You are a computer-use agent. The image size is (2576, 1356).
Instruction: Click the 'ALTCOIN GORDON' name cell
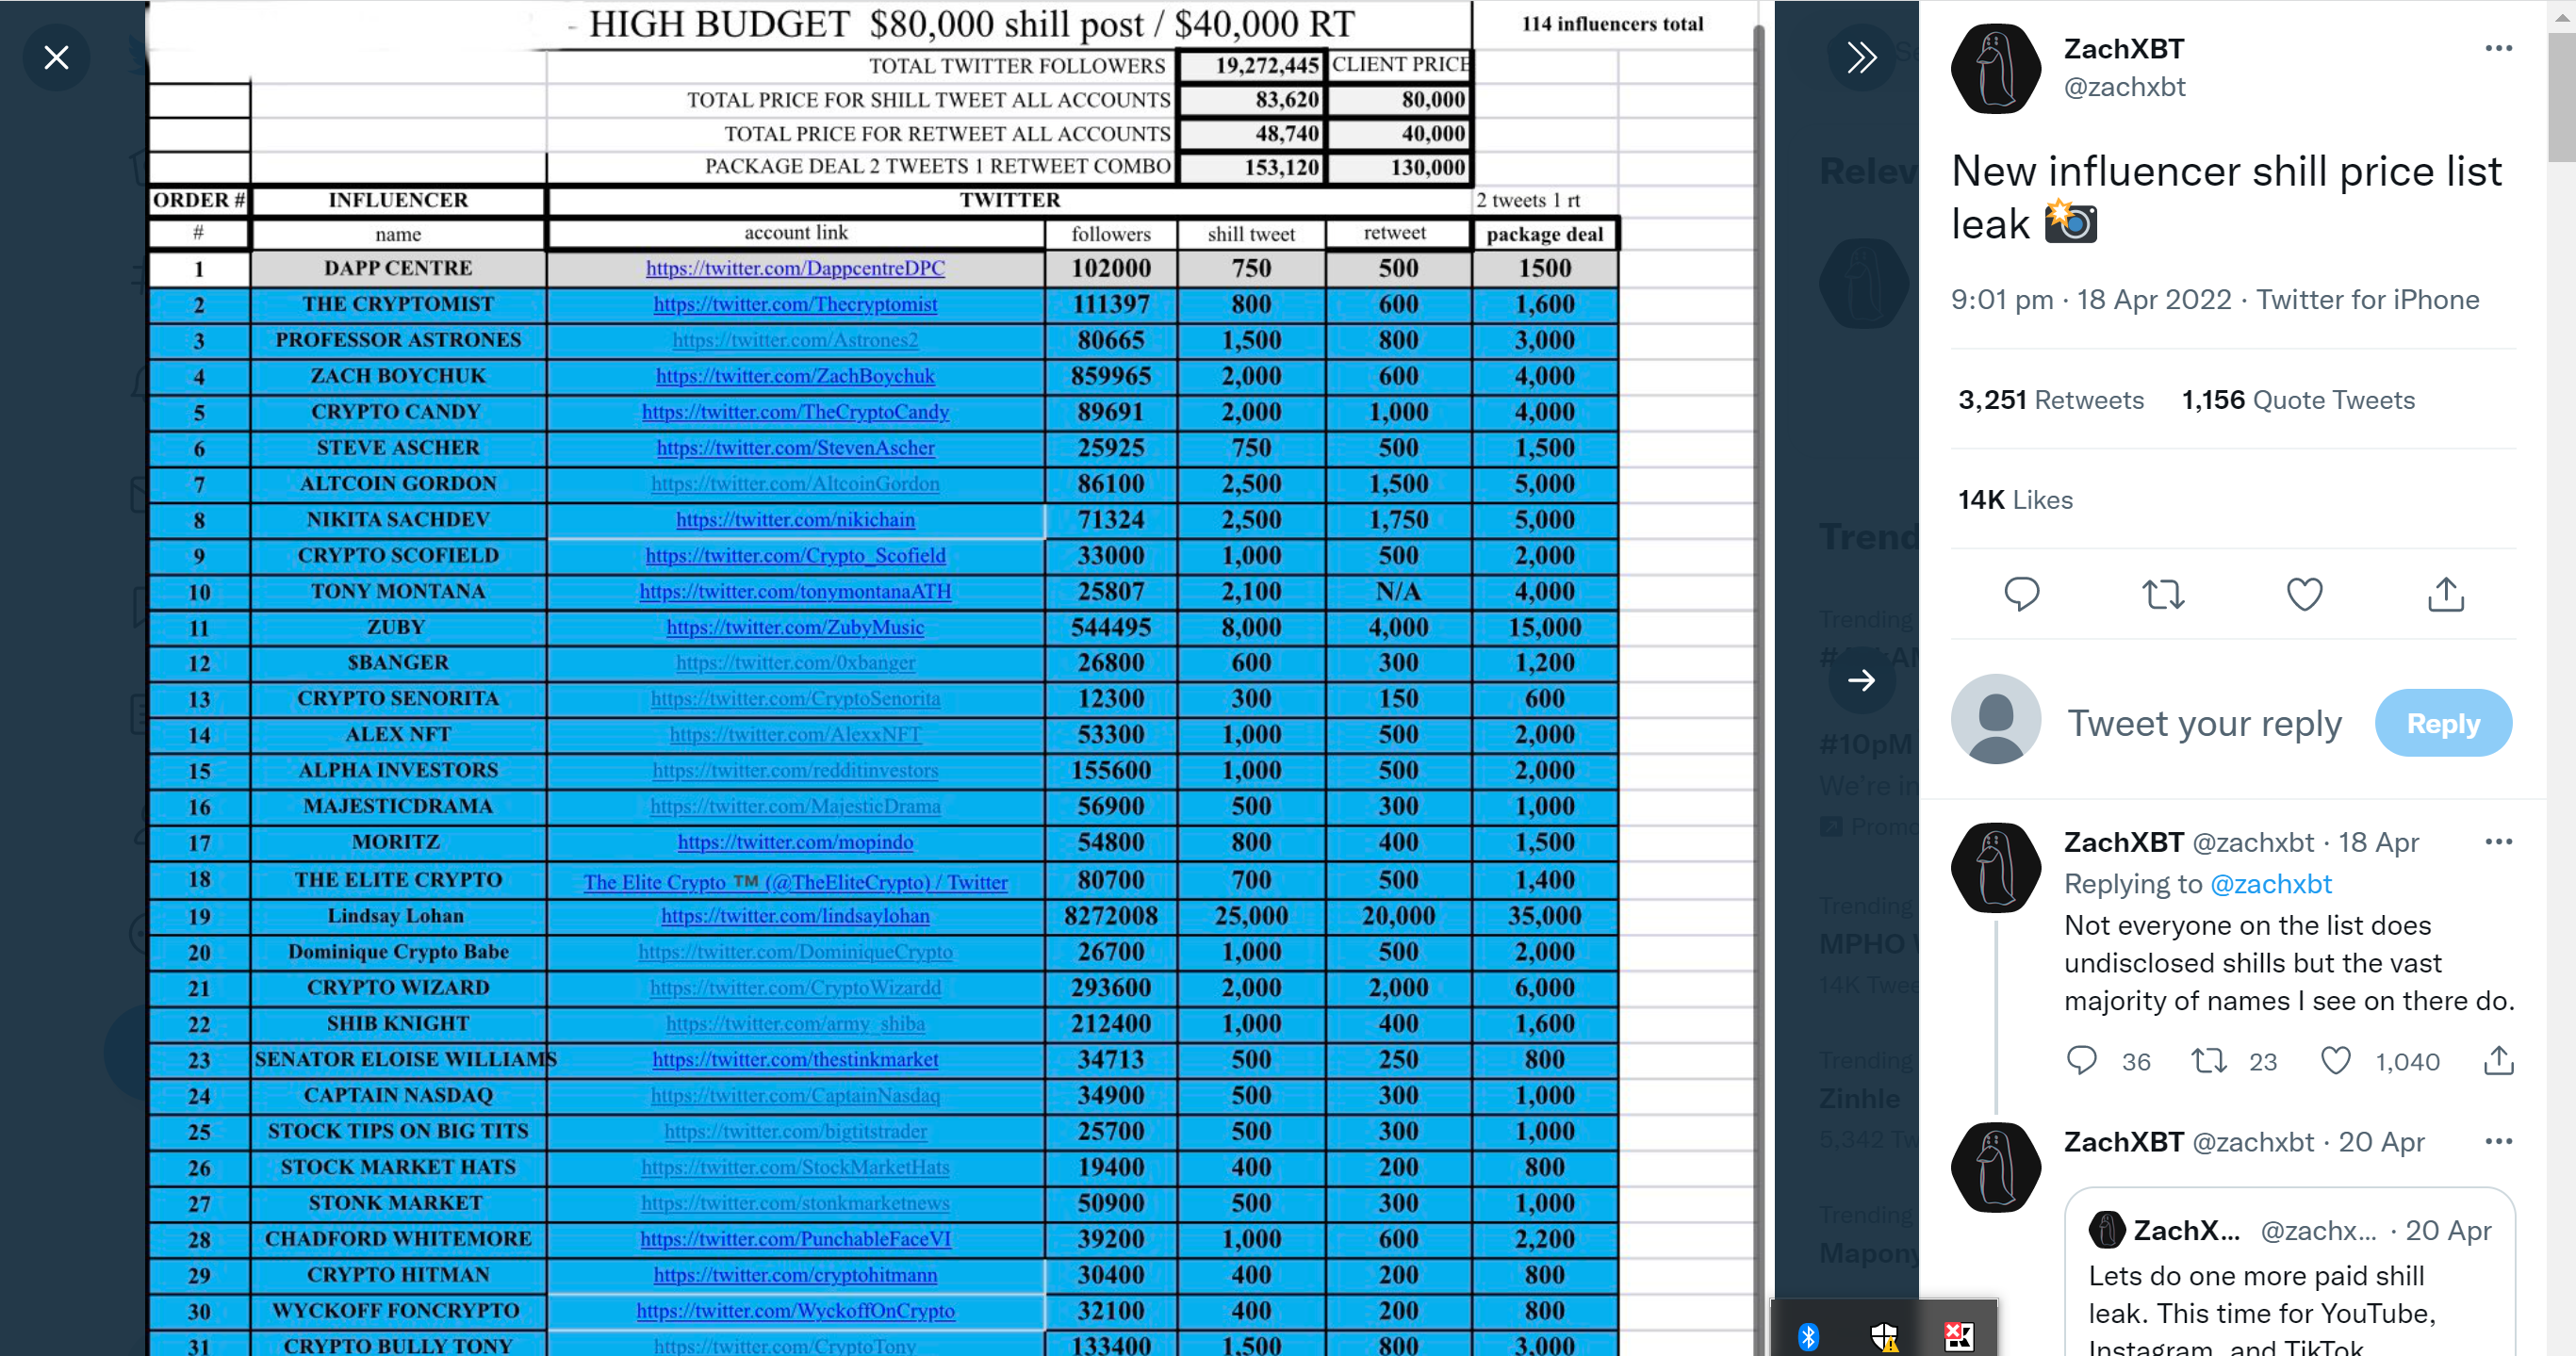tap(398, 484)
